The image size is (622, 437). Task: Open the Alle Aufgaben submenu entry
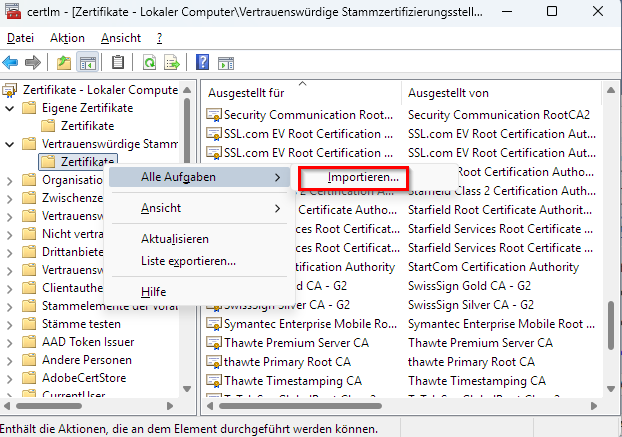(x=178, y=177)
